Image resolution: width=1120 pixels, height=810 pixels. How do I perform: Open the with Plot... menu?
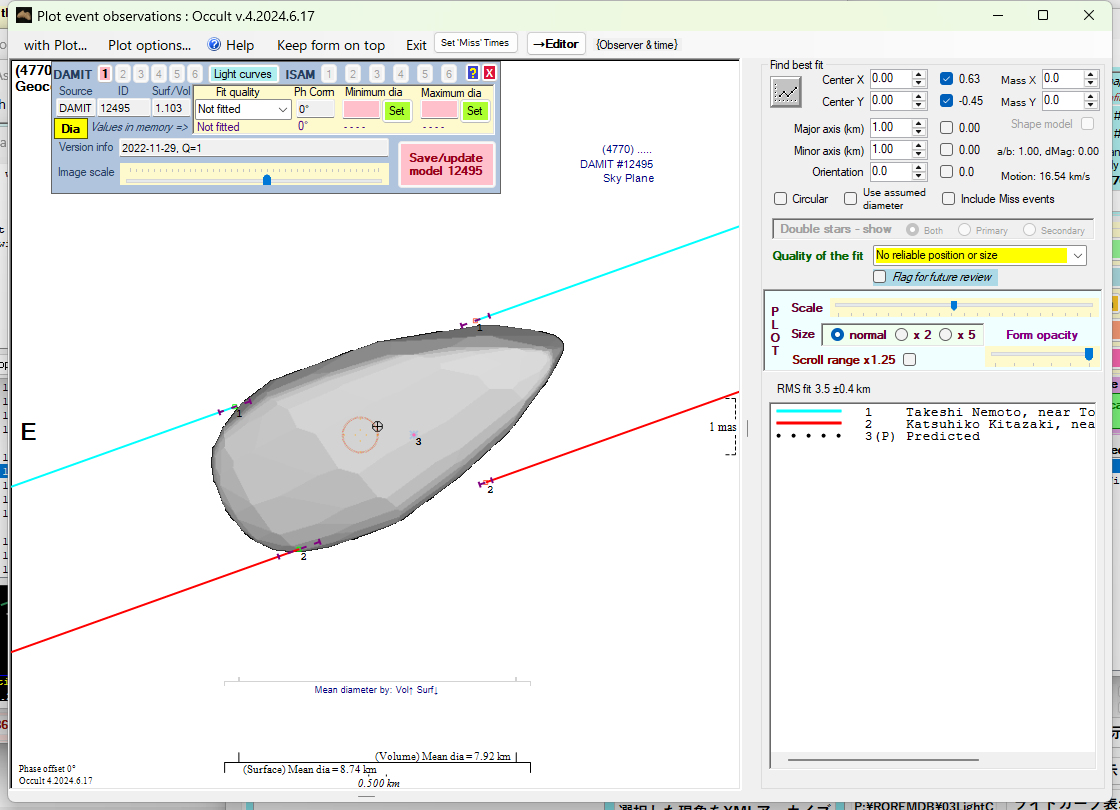point(55,45)
